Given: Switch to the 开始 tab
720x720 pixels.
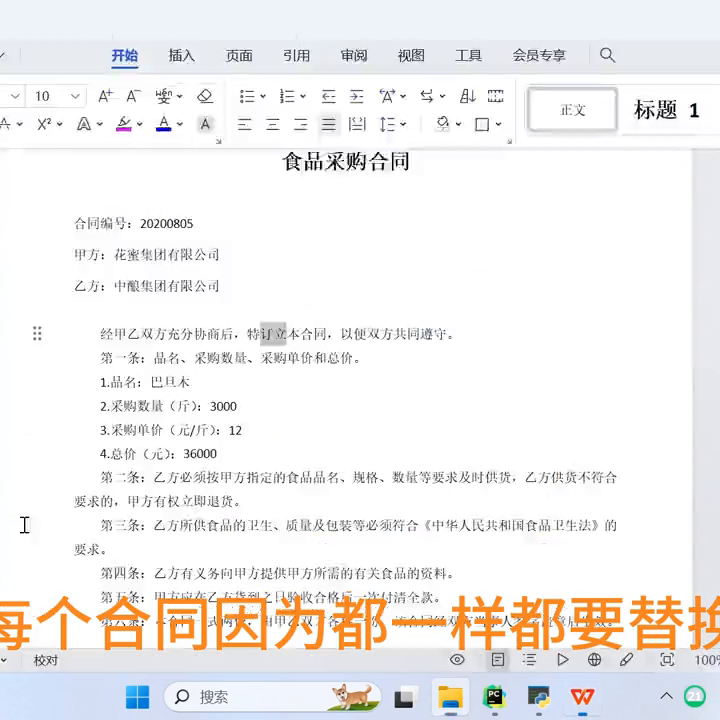Looking at the screenshot, I should [124, 56].
